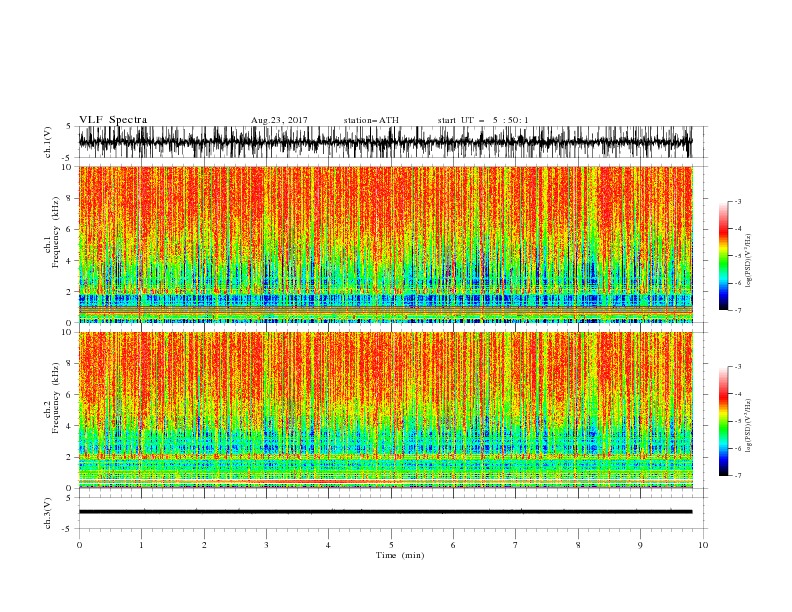Viewport: 792px width, 612px height.
Task: Click the upper colorbar log(PSD) label
Action: (748, 261)
